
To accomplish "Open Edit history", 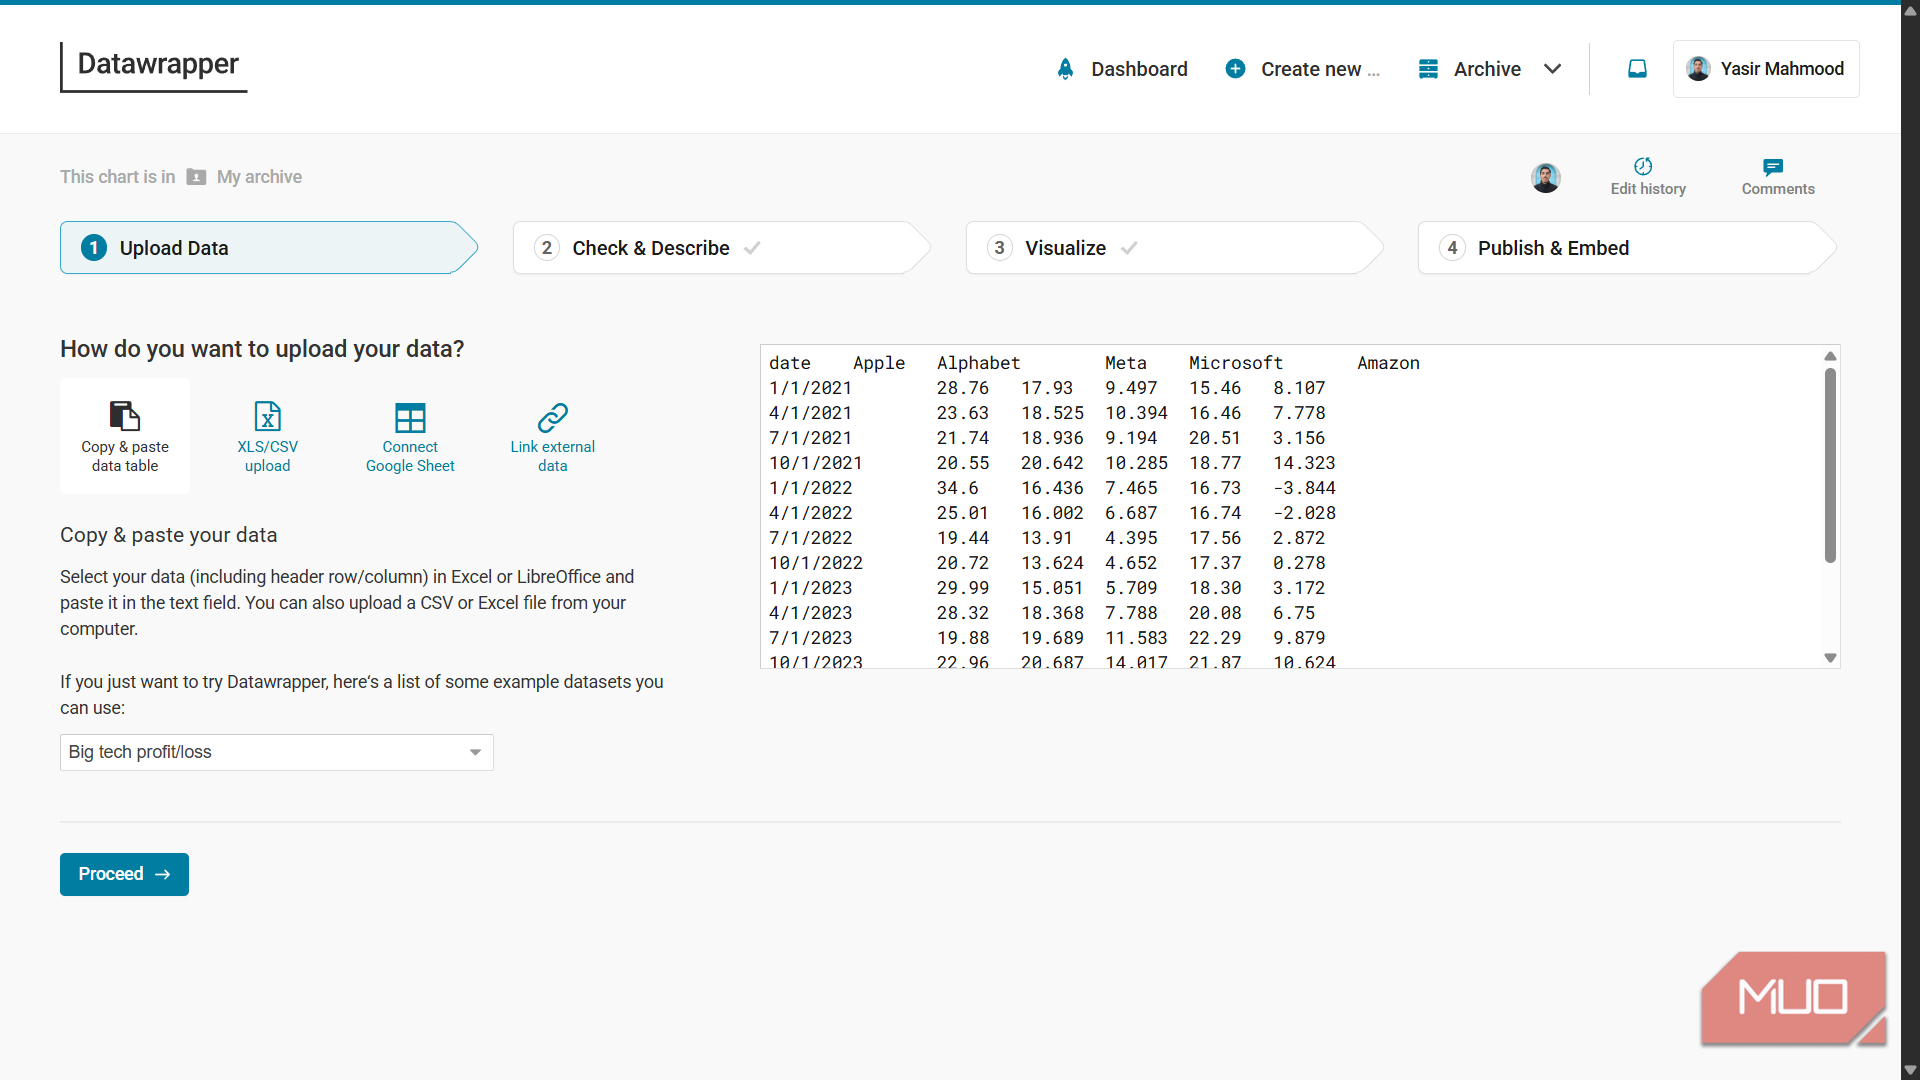I will (x=1648, y=176).
